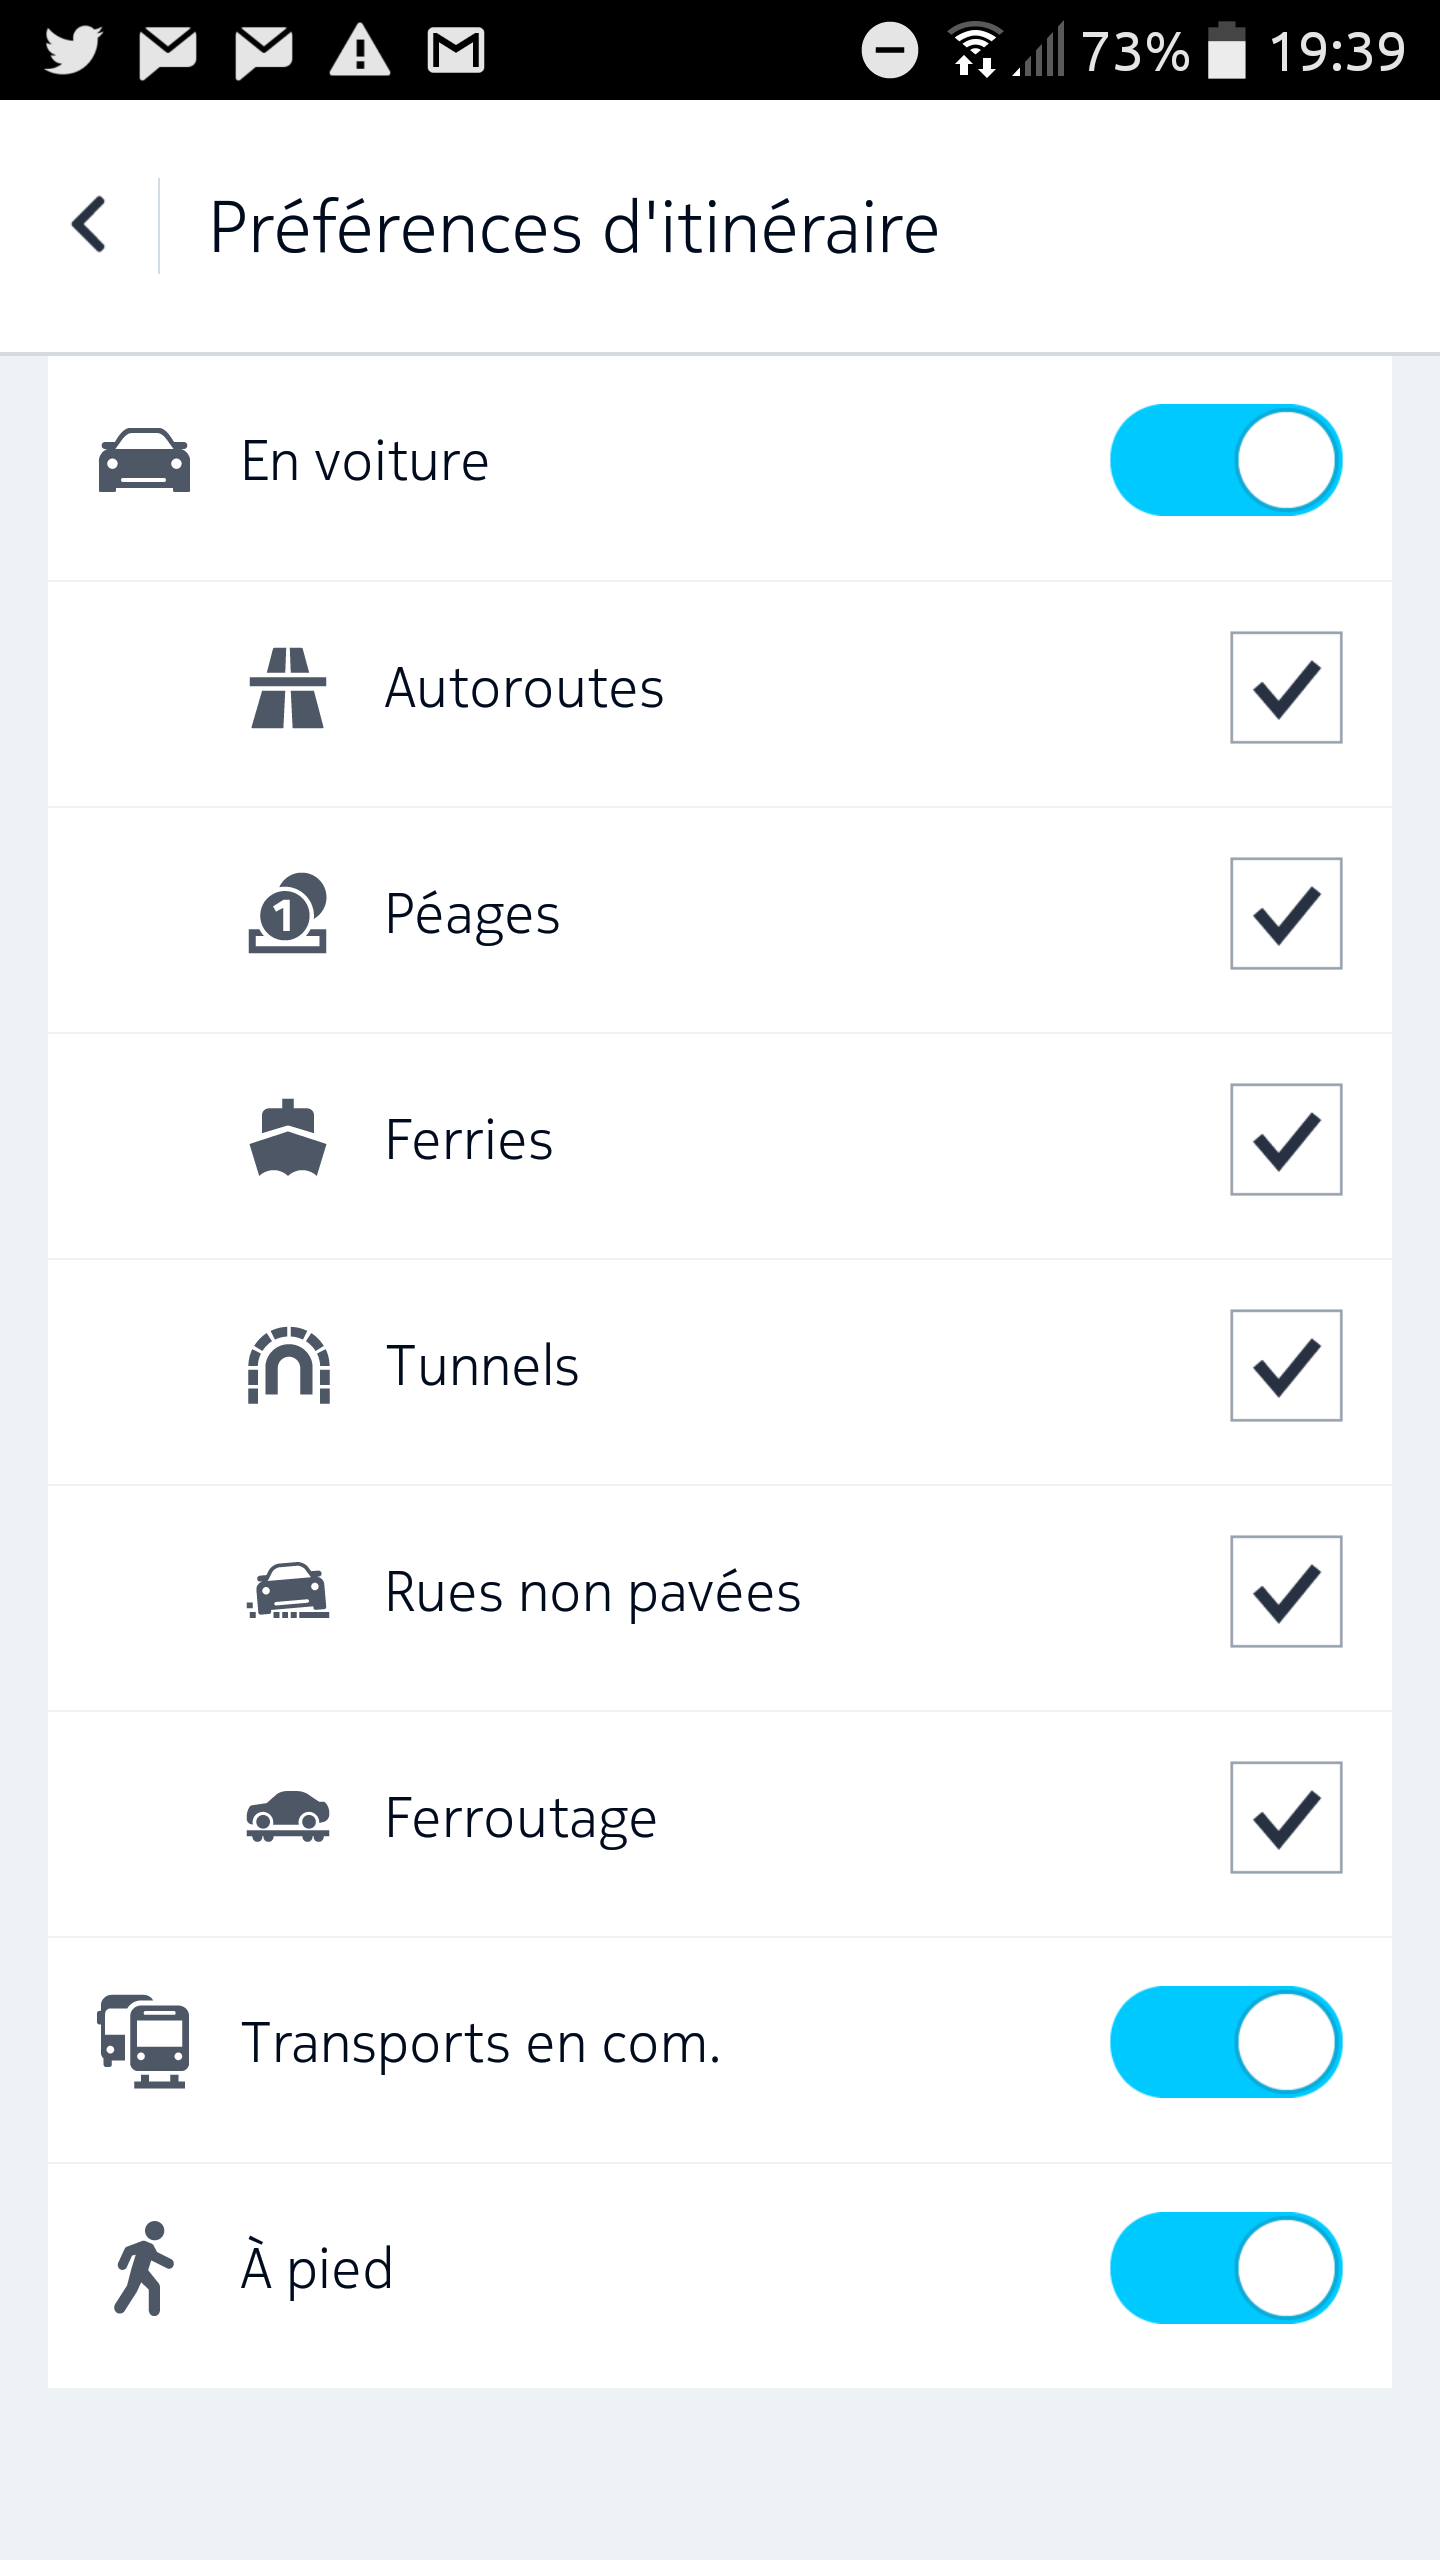This screenshot has height=2560, width=1440.
Task: Disable the Transports en com. switch
Action: point(1226,2042)
